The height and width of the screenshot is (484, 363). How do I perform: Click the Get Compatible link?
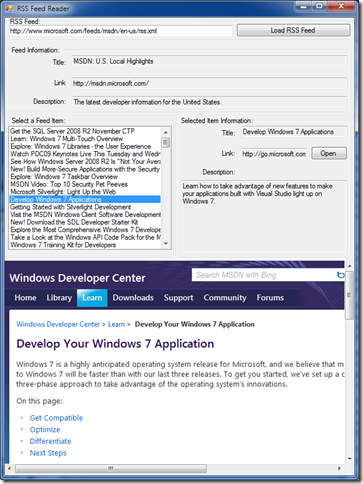[56, 418]
